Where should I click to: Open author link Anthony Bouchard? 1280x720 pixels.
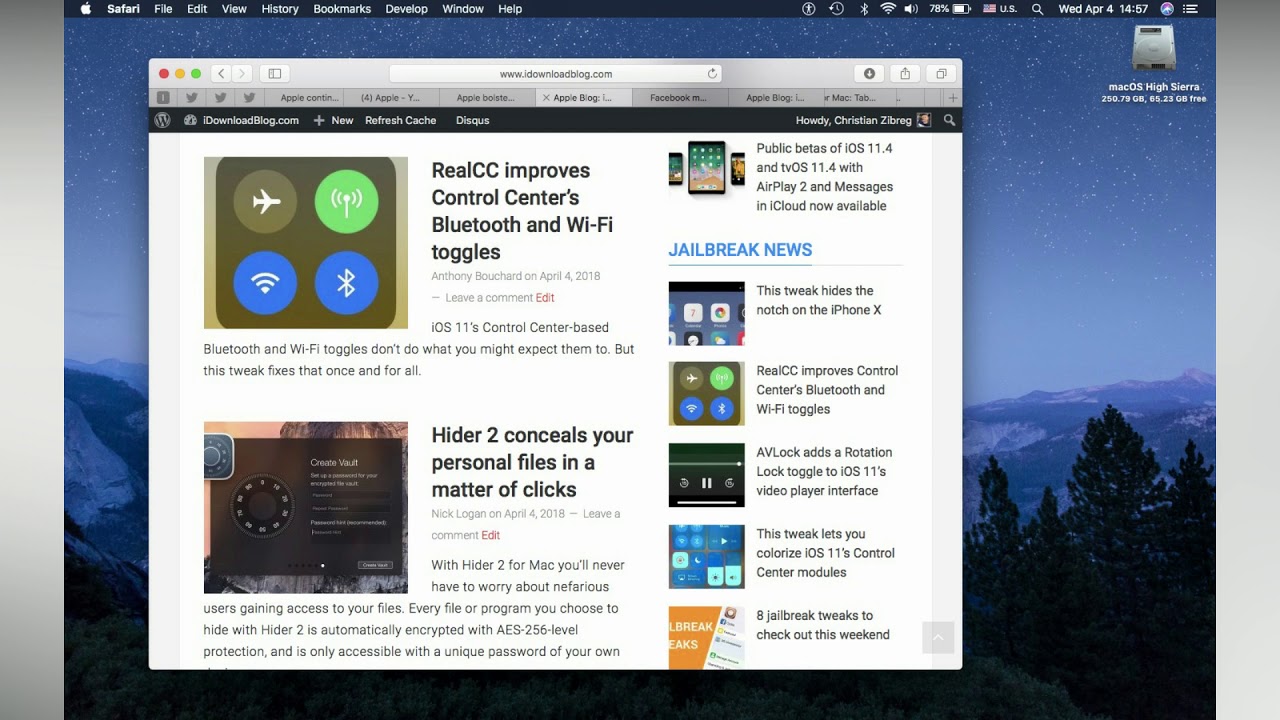point(476,276)
